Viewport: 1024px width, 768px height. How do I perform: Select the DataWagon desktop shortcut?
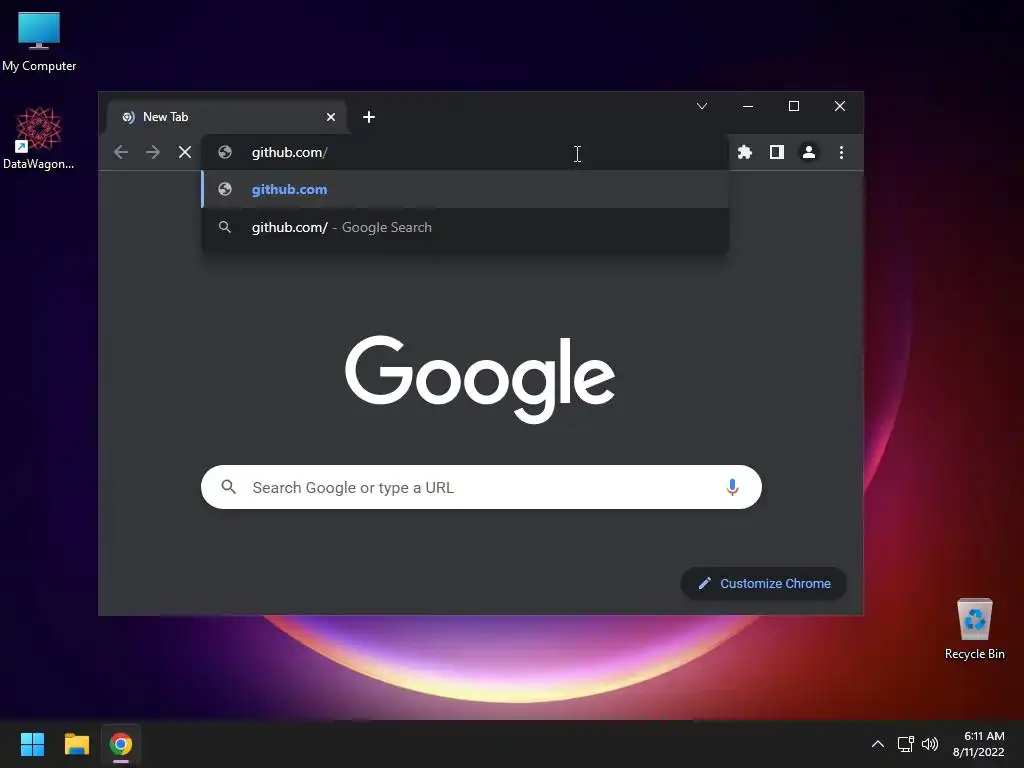point(39,138)
